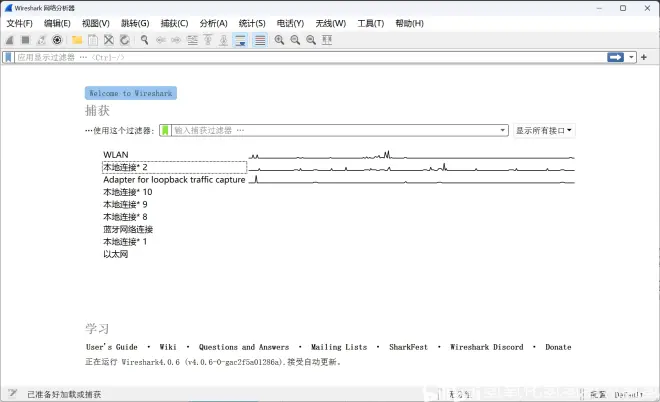
Task: Select interface 本地连接* 9
Action: pyautogui.click(x=125, y=205)
